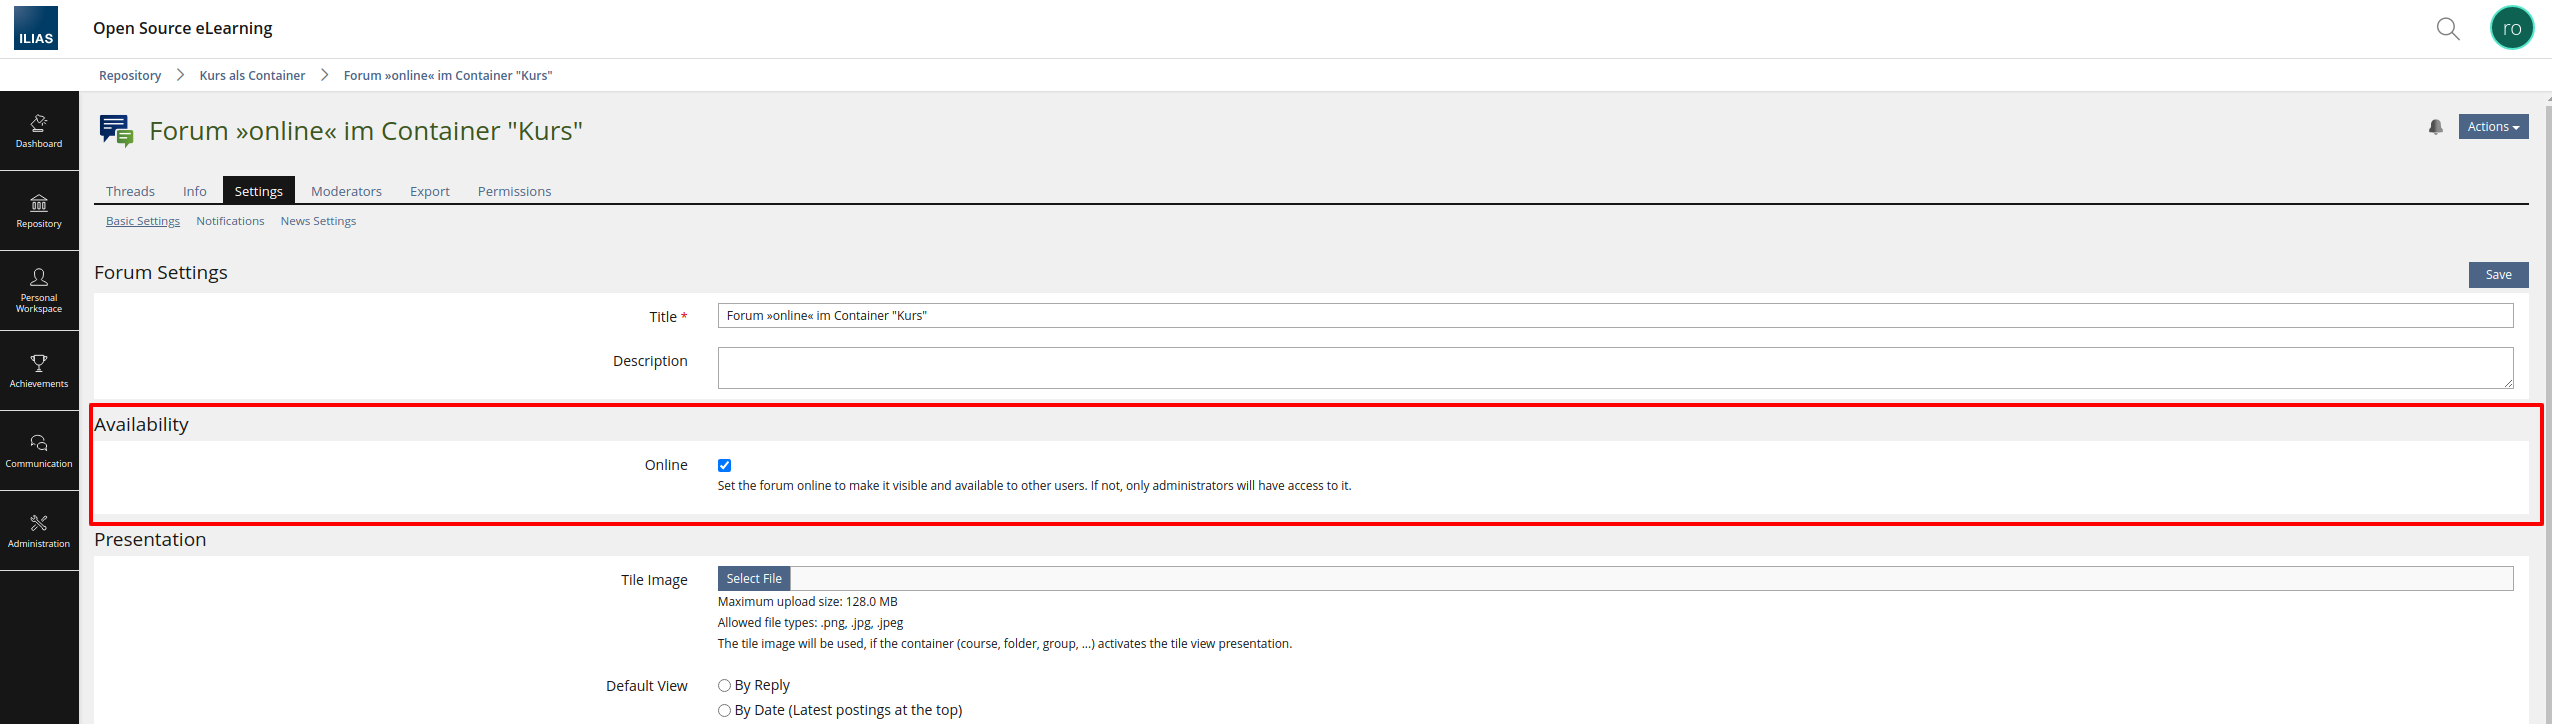Click the Open Source eLearning header text

coord(183,28)
